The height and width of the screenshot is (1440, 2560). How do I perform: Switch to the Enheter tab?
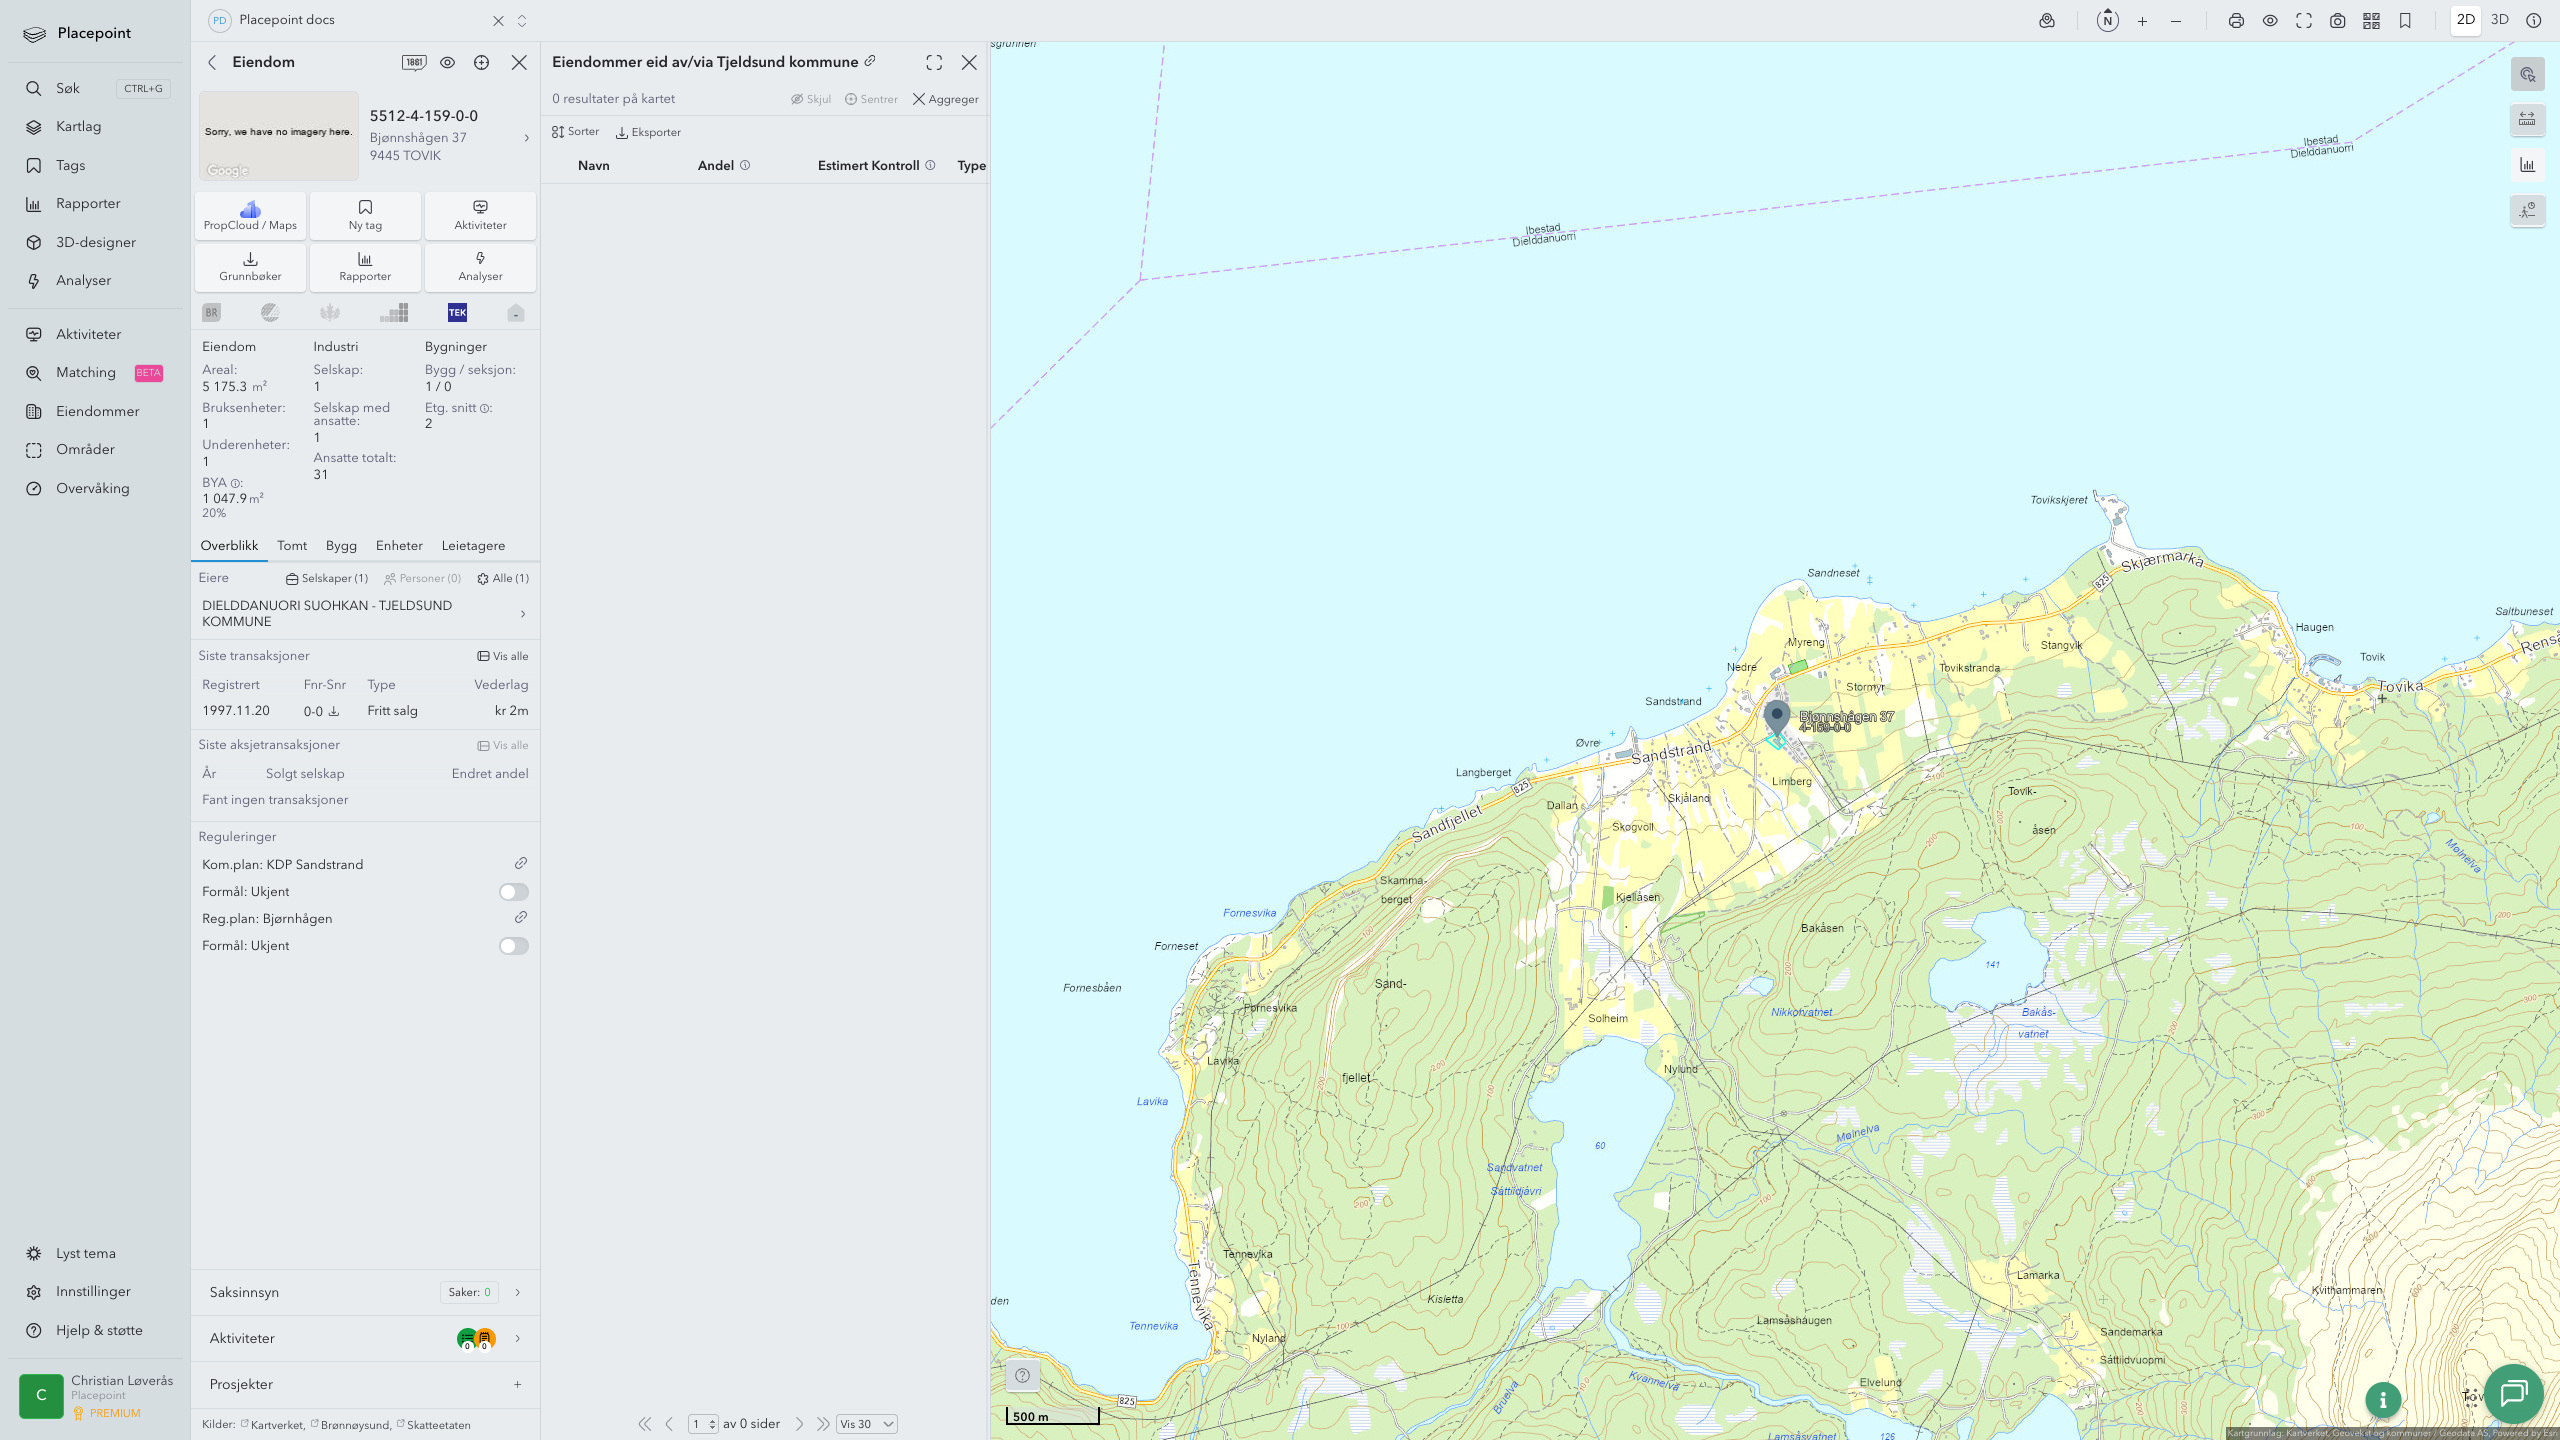coord(399,546)
